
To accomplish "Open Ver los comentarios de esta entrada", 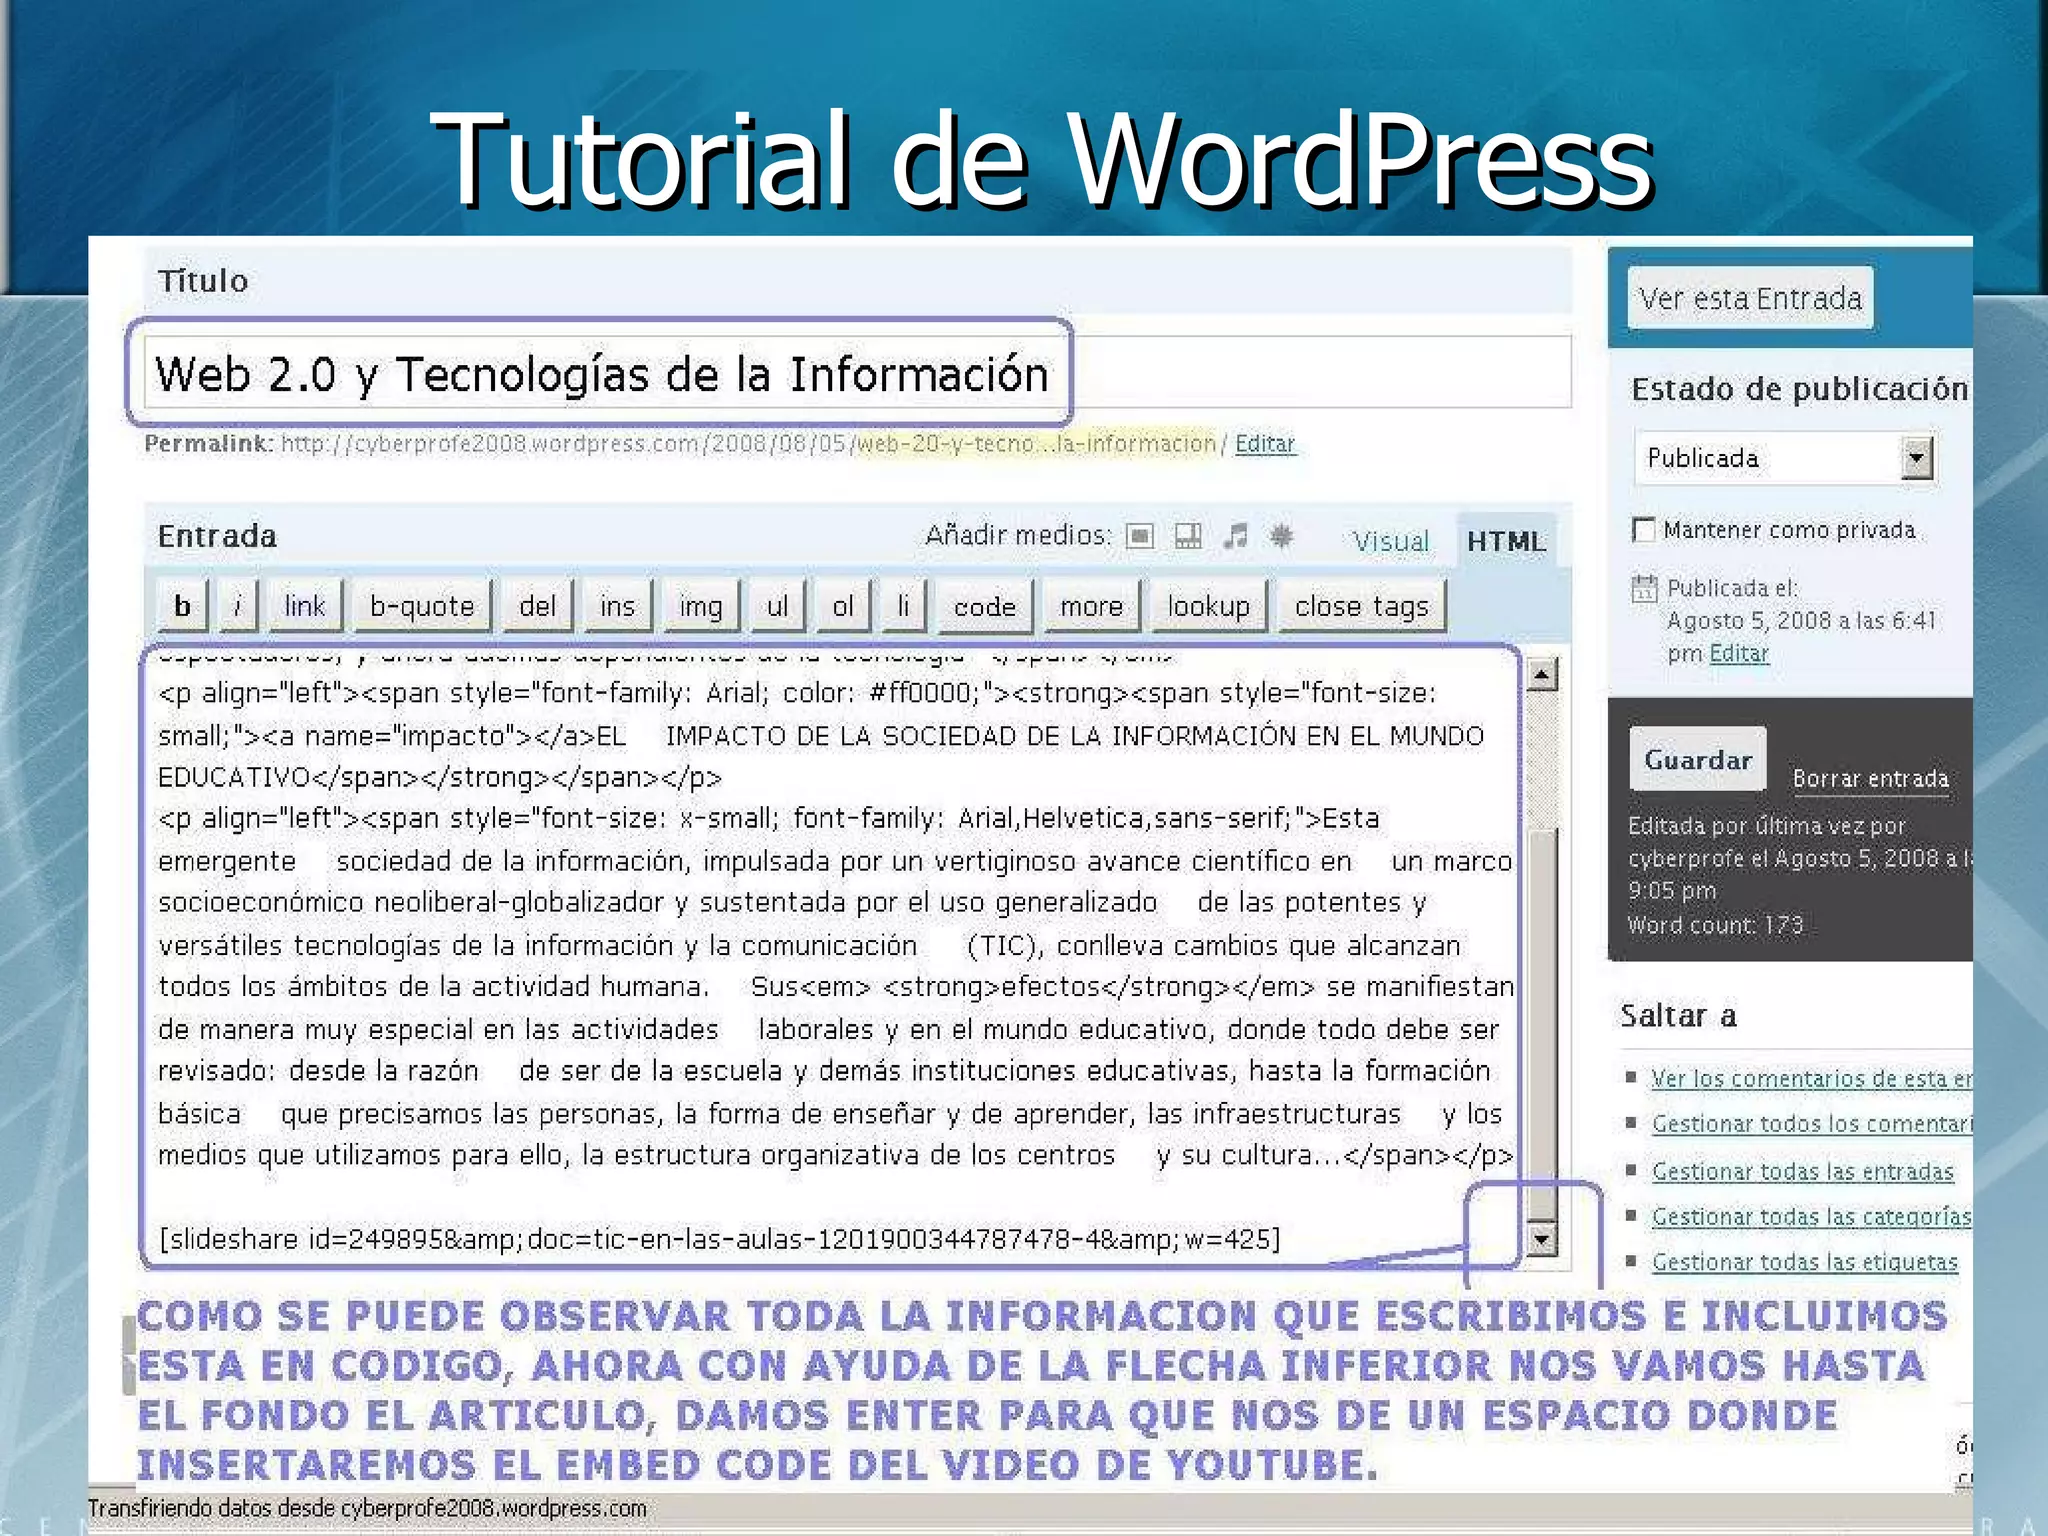I will [1811, 1078].
